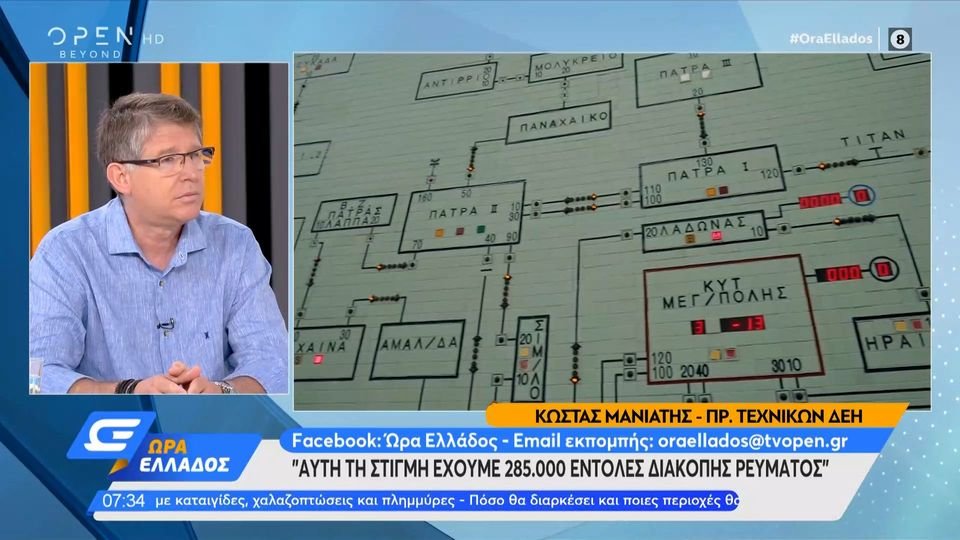Click the #OraEllados hashtag

830,39
